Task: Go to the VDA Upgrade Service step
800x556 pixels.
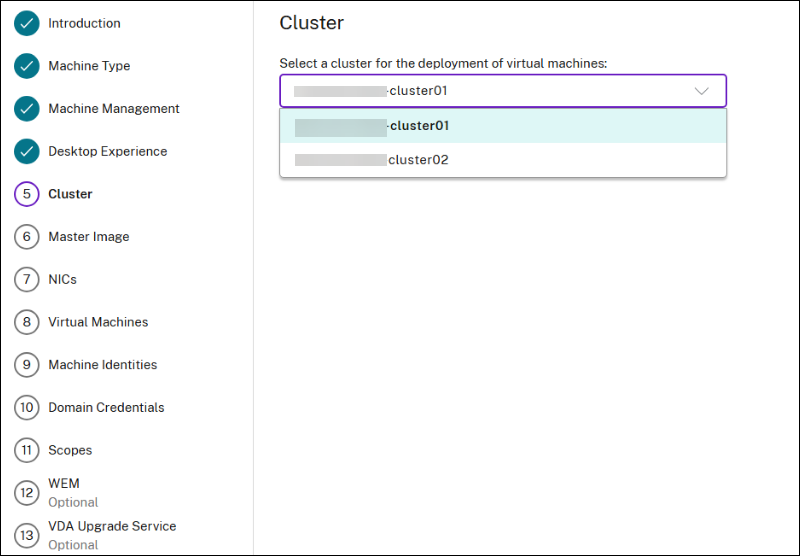Action: coord(112,527)
